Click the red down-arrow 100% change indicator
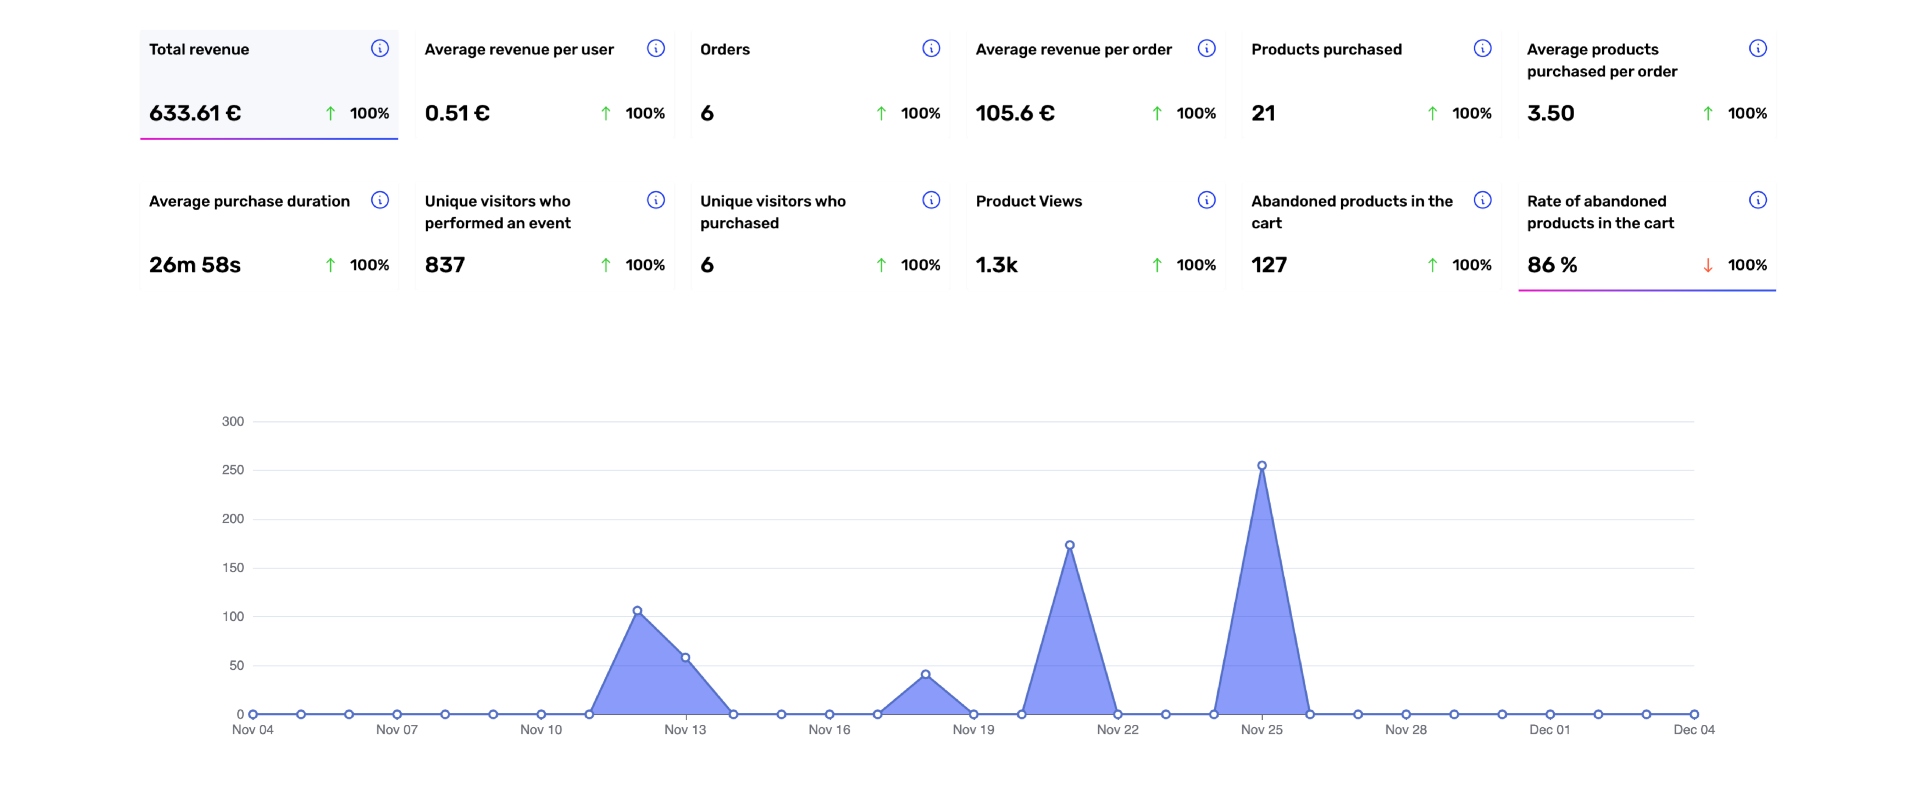 point(1735,265)
